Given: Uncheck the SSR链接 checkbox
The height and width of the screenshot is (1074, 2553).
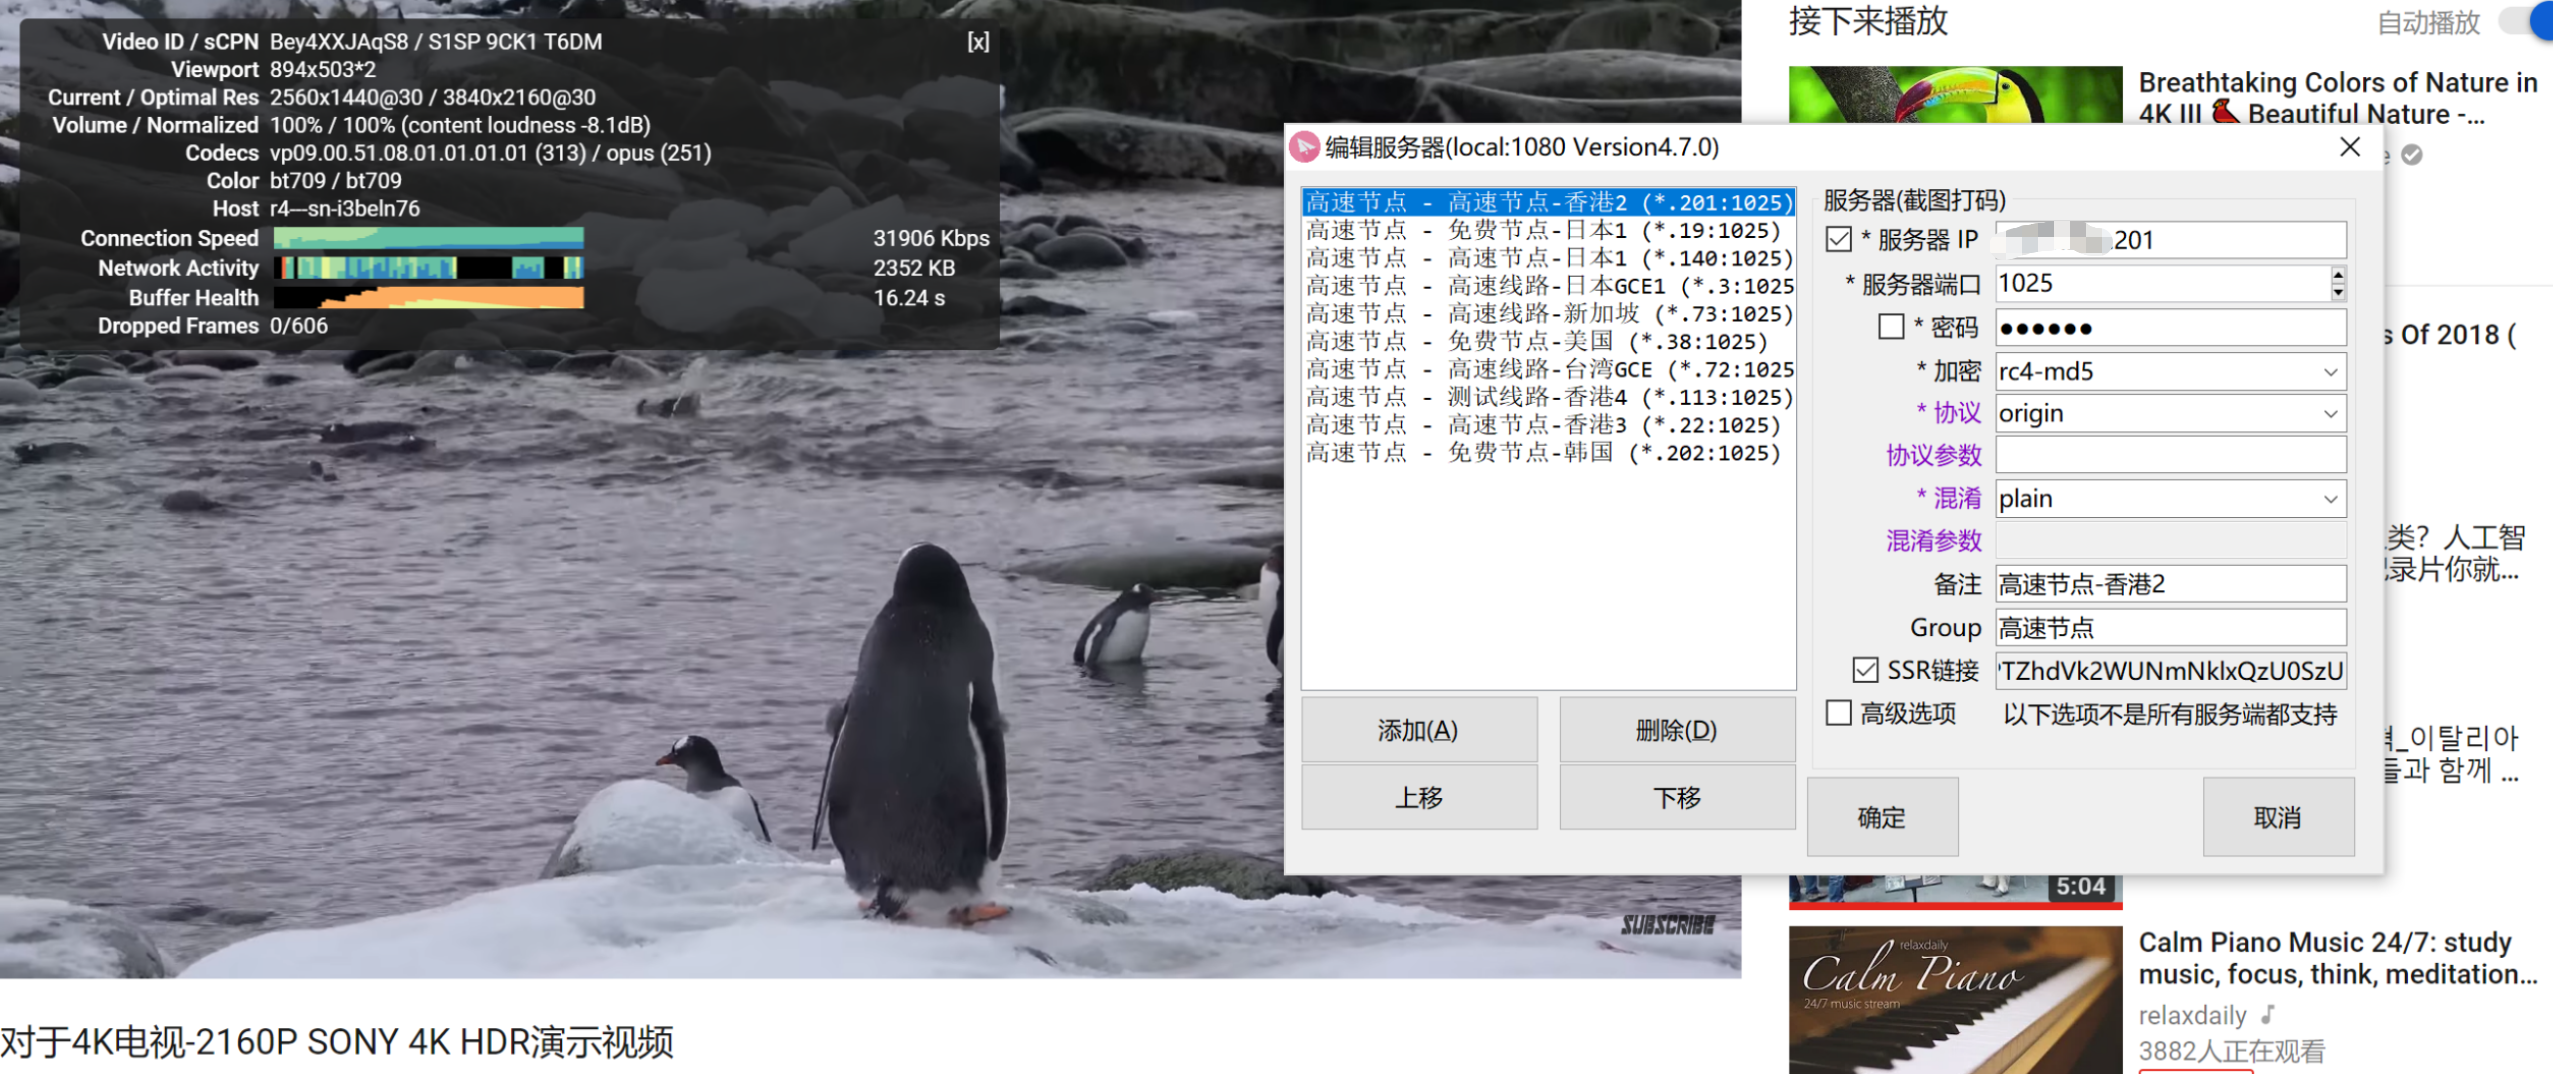Looking at the screenshot, I should (1866, 670).
